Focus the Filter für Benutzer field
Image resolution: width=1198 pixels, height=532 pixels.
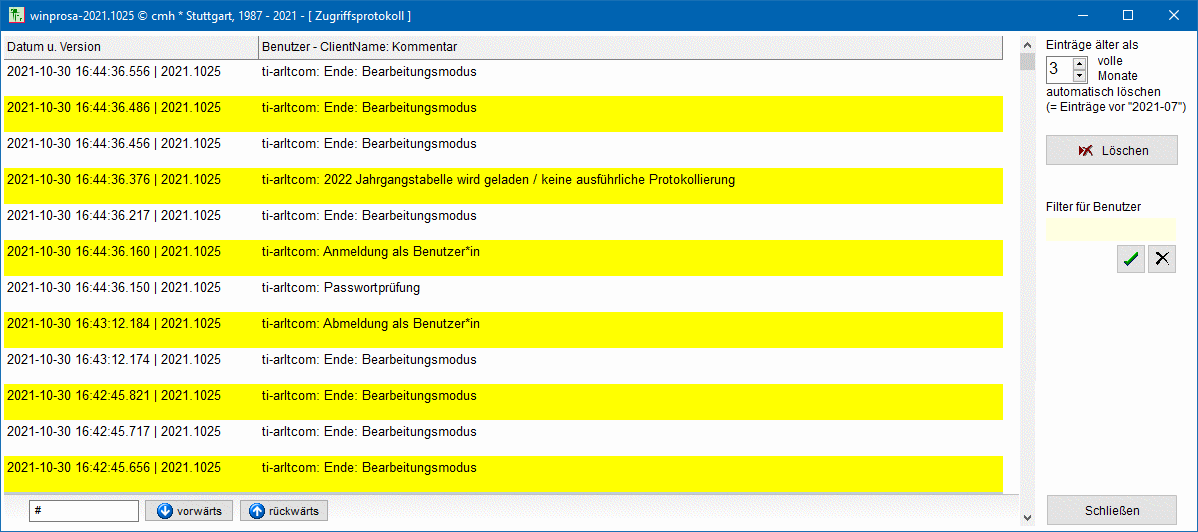pyautogui.click(x=1110, y=230)
